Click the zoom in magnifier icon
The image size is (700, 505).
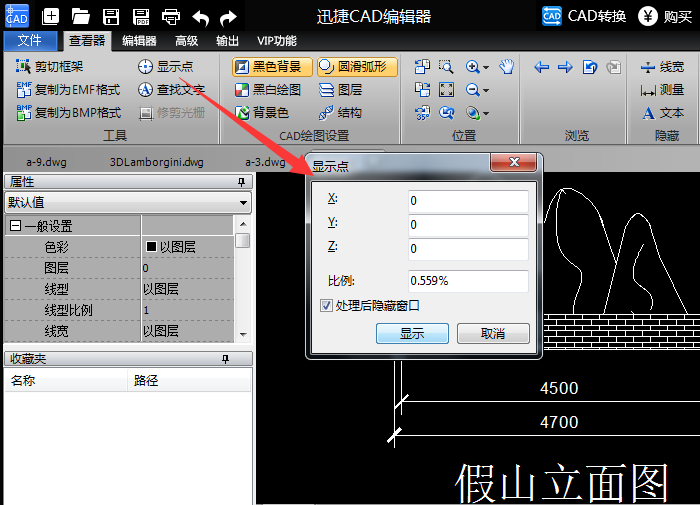click(472, 67)
